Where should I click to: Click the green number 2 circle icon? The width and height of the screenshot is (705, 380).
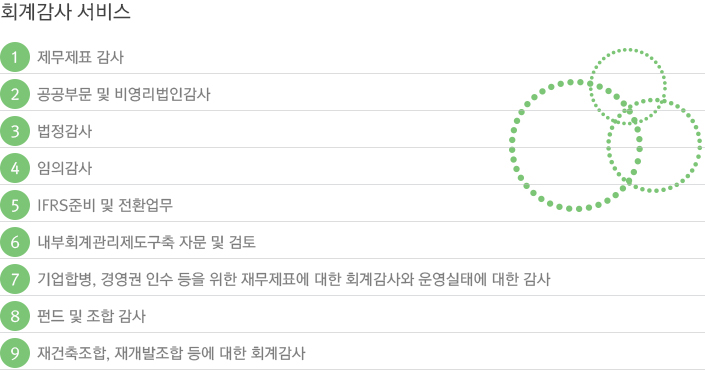click(15, 94)
